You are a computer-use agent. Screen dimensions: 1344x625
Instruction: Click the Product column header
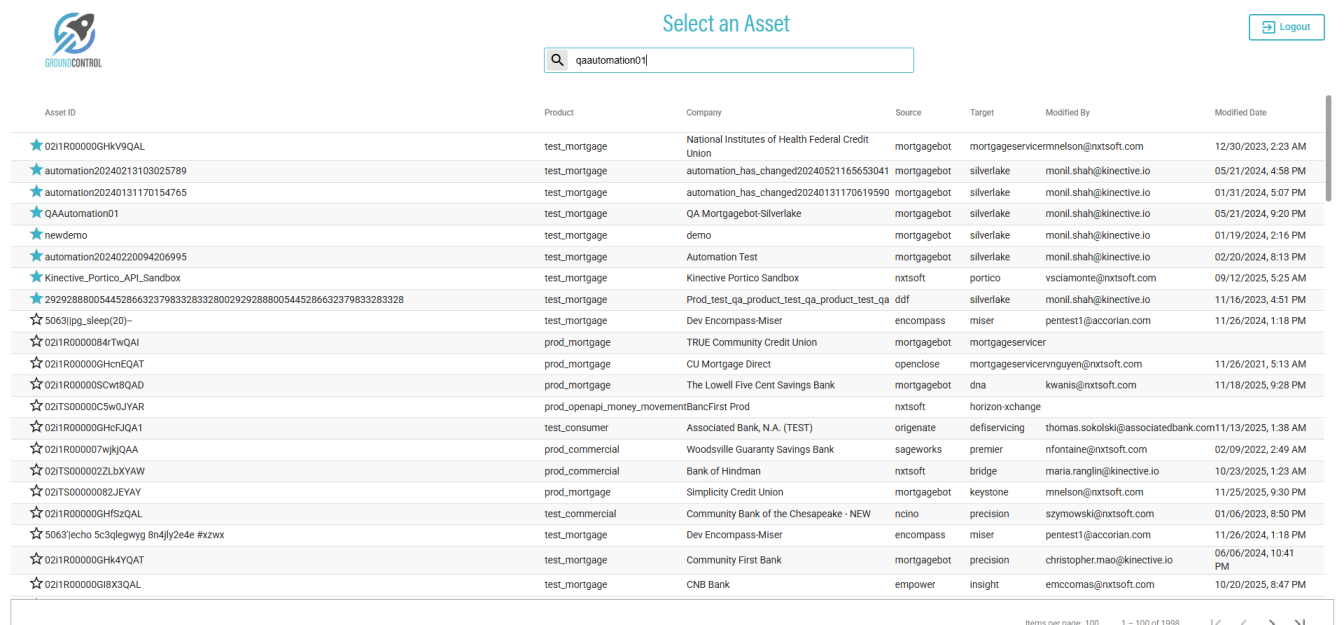coord(559,113)
